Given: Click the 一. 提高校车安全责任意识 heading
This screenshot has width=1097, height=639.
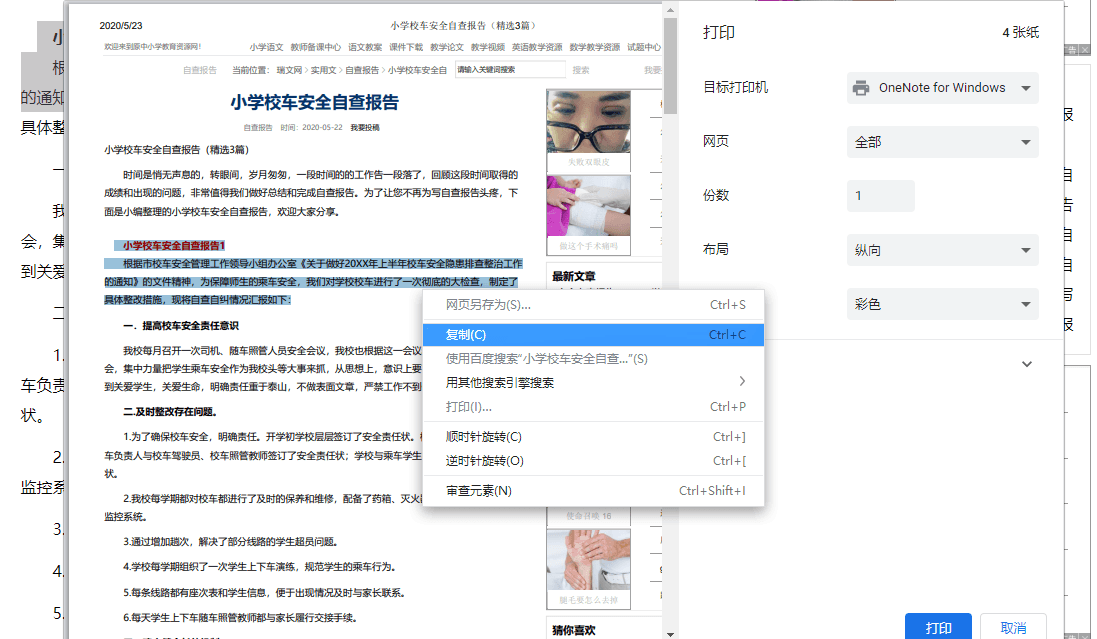Looking at the screenshot, I should point(181,325).
